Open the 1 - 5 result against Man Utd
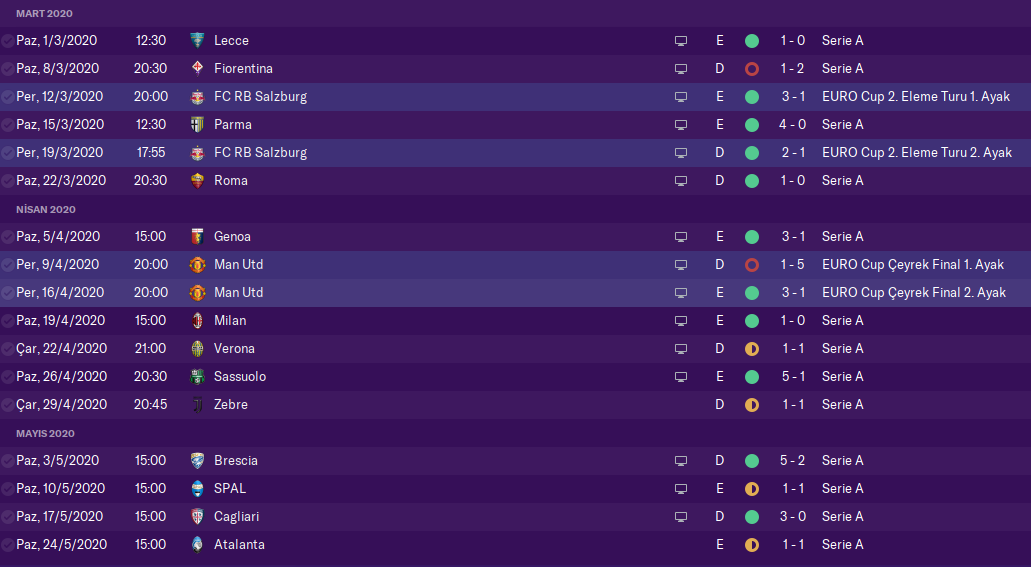The height and width of the screenshot is (567, 1031). tap(793, 265)
